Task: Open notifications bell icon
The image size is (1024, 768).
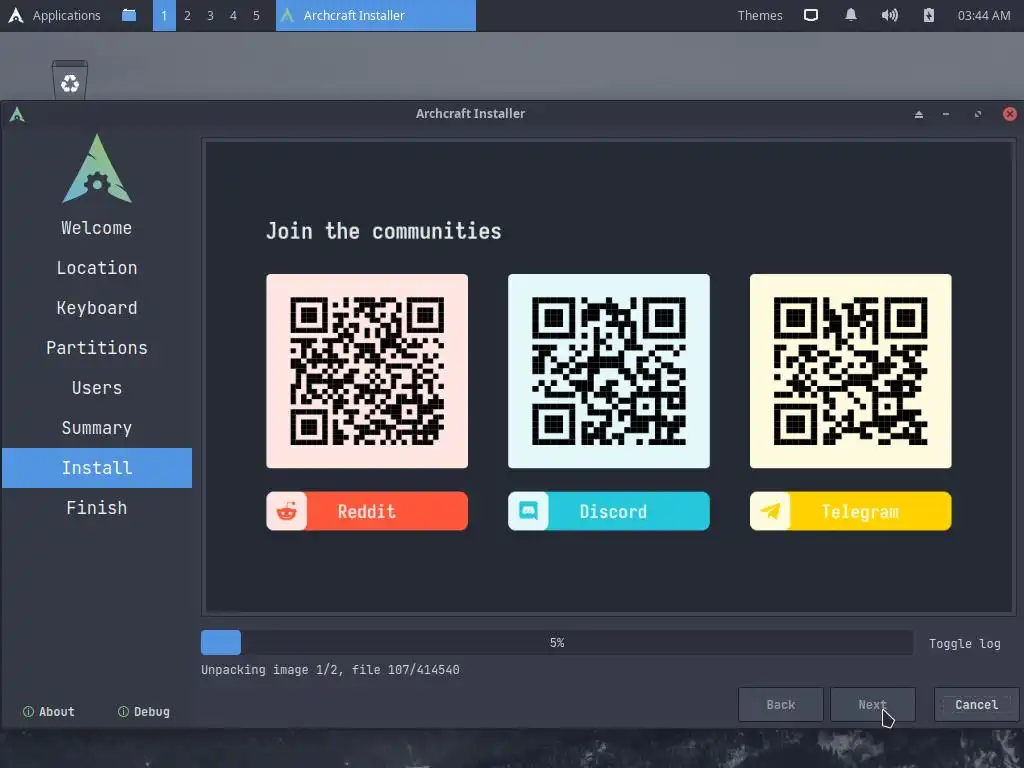Action: pos(850,15)
